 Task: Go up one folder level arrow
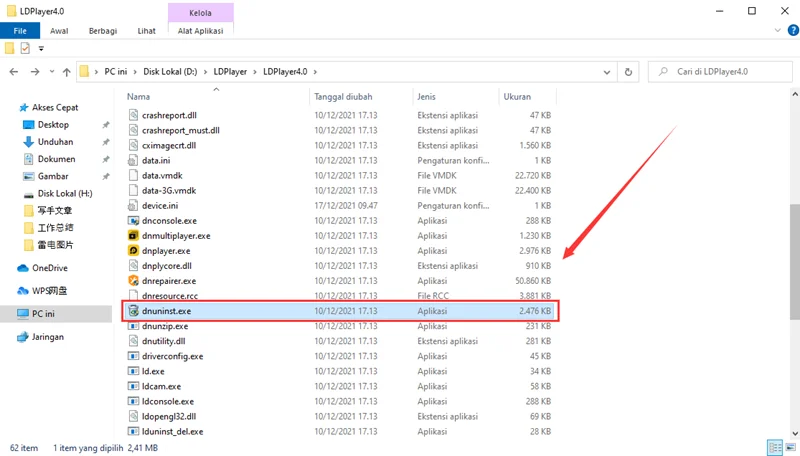tap(66, 72)
